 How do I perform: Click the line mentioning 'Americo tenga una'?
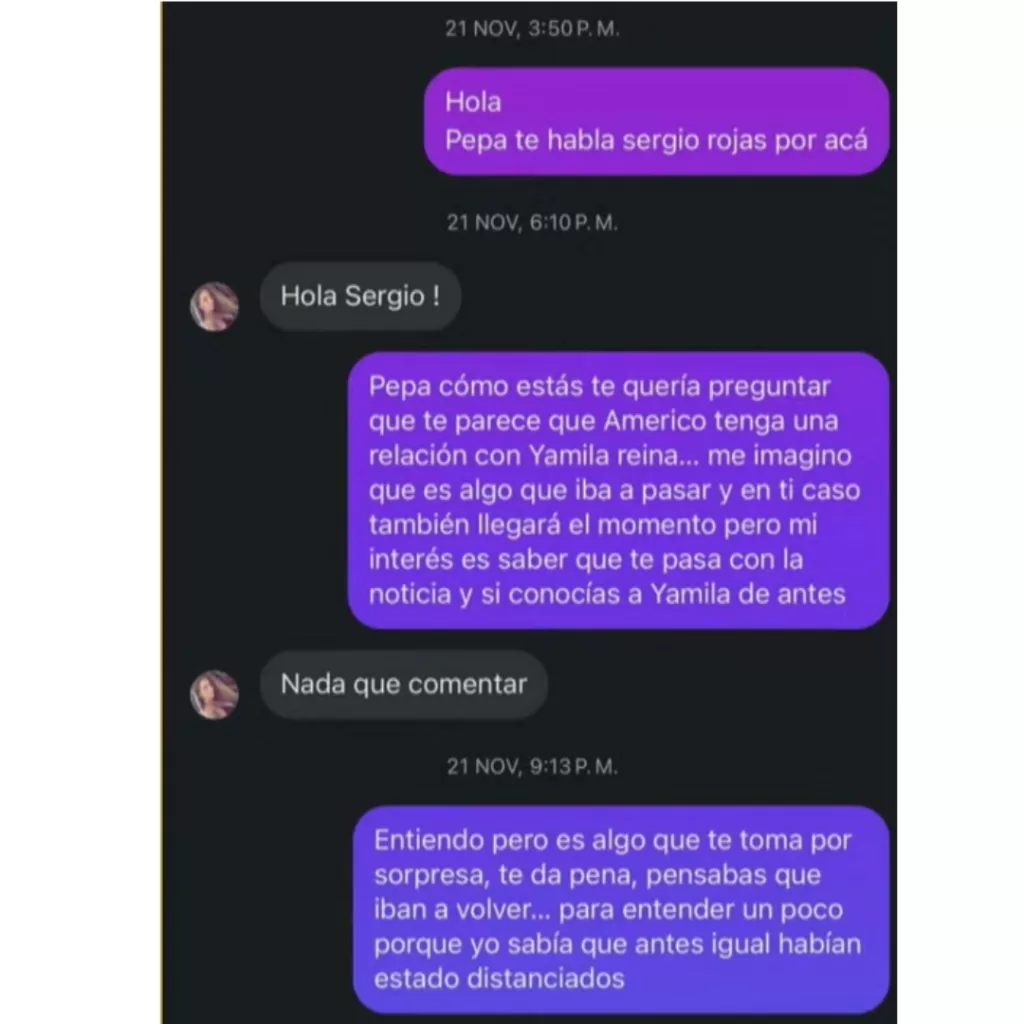603,421
